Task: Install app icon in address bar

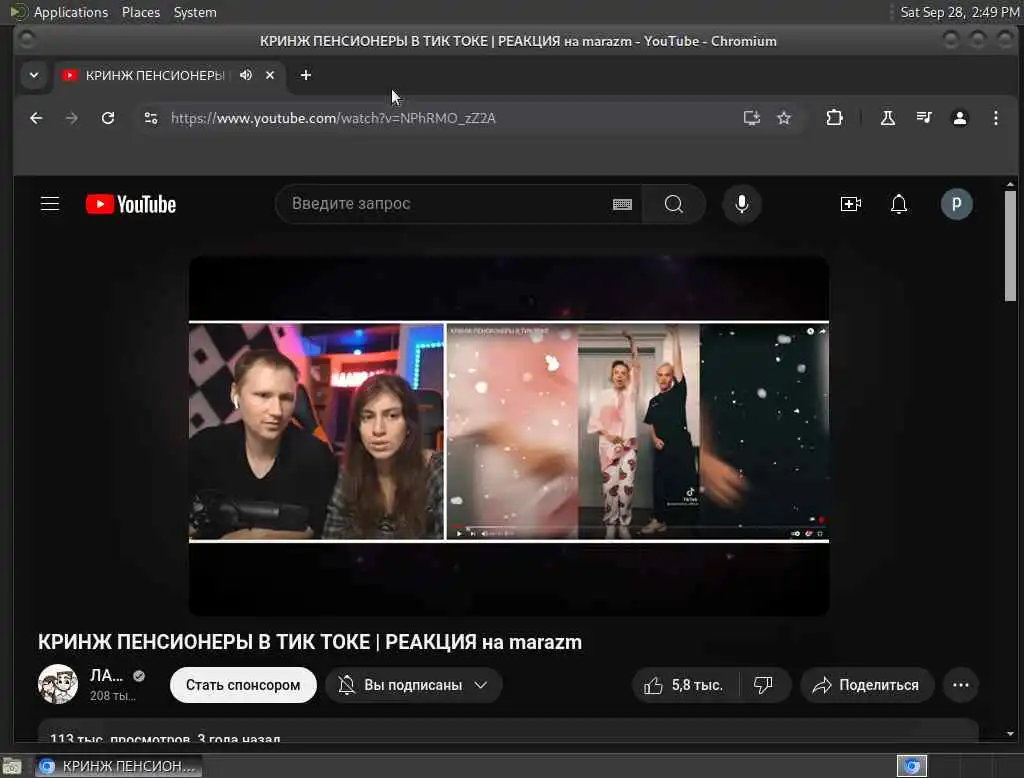Action: coord(752,118)
